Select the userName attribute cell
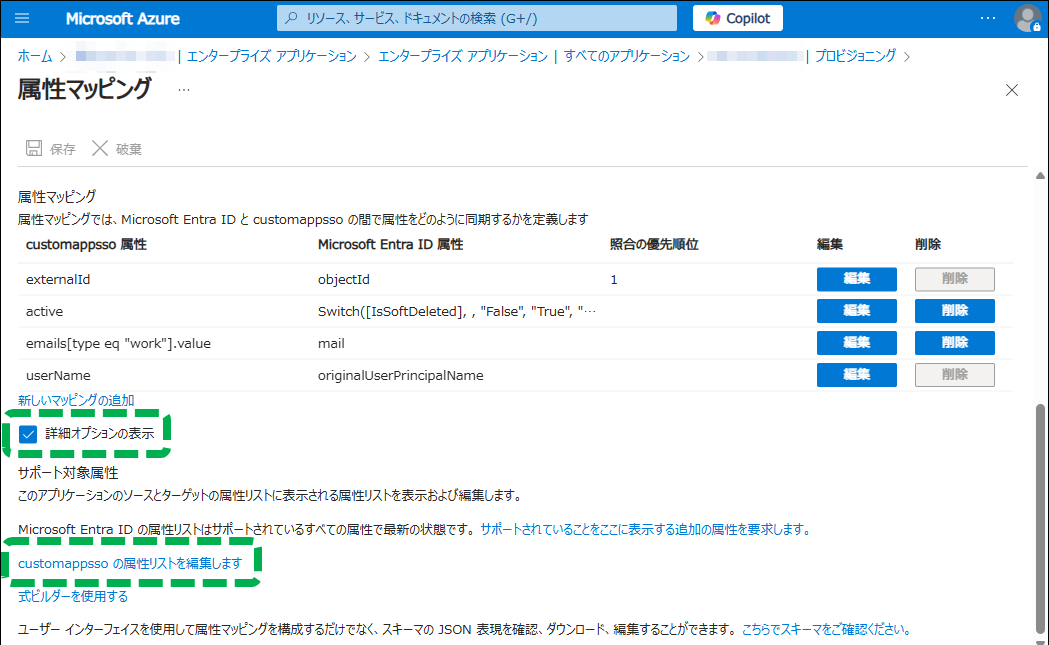The width and height of the screenshot is (1049, 645). tap(58, 375)
